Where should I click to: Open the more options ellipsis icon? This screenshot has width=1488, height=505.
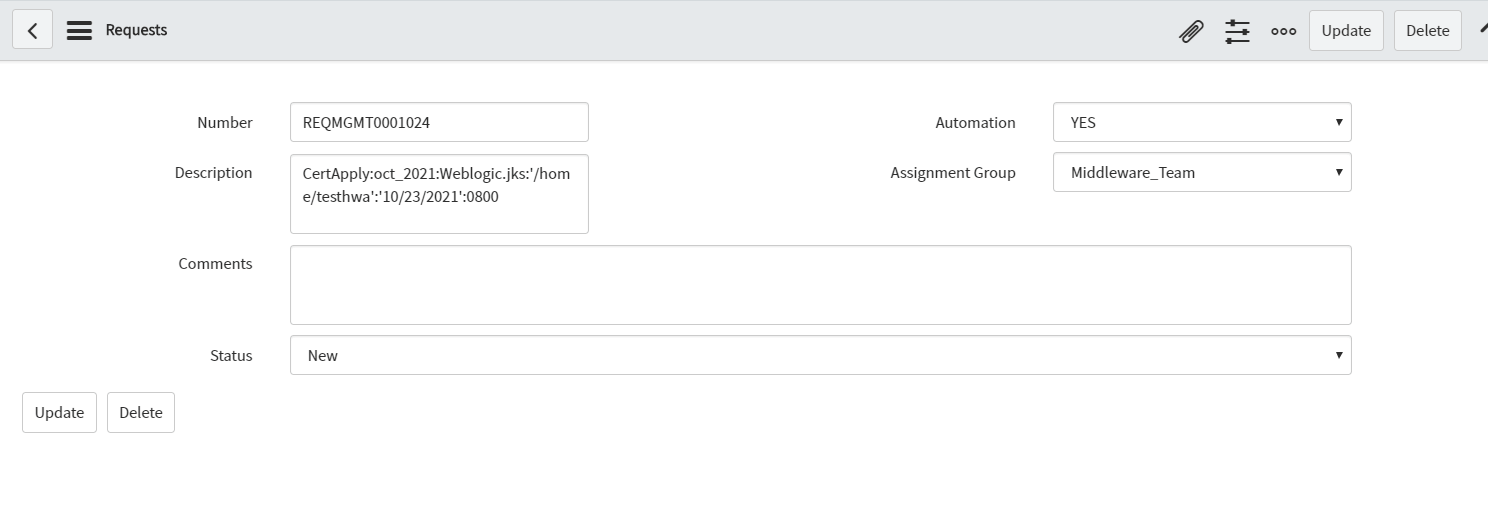tap(1283, 31)
